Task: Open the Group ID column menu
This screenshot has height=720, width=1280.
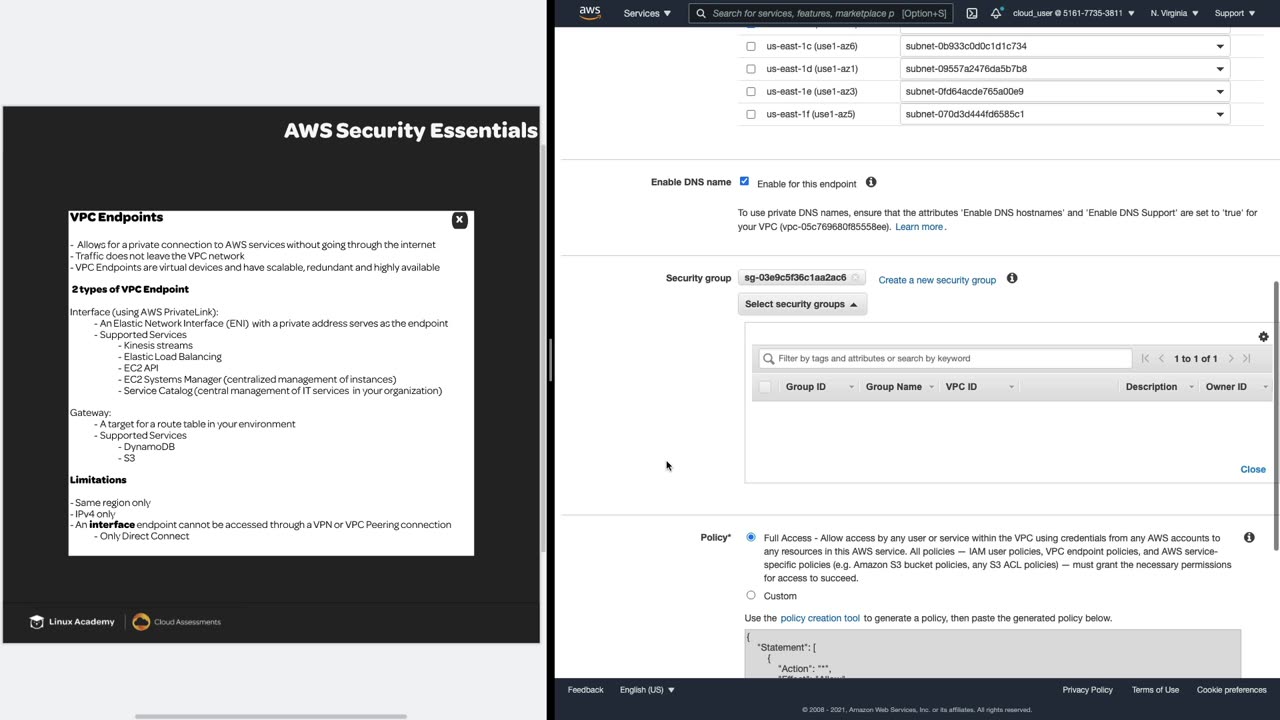Action: [852, 387]
